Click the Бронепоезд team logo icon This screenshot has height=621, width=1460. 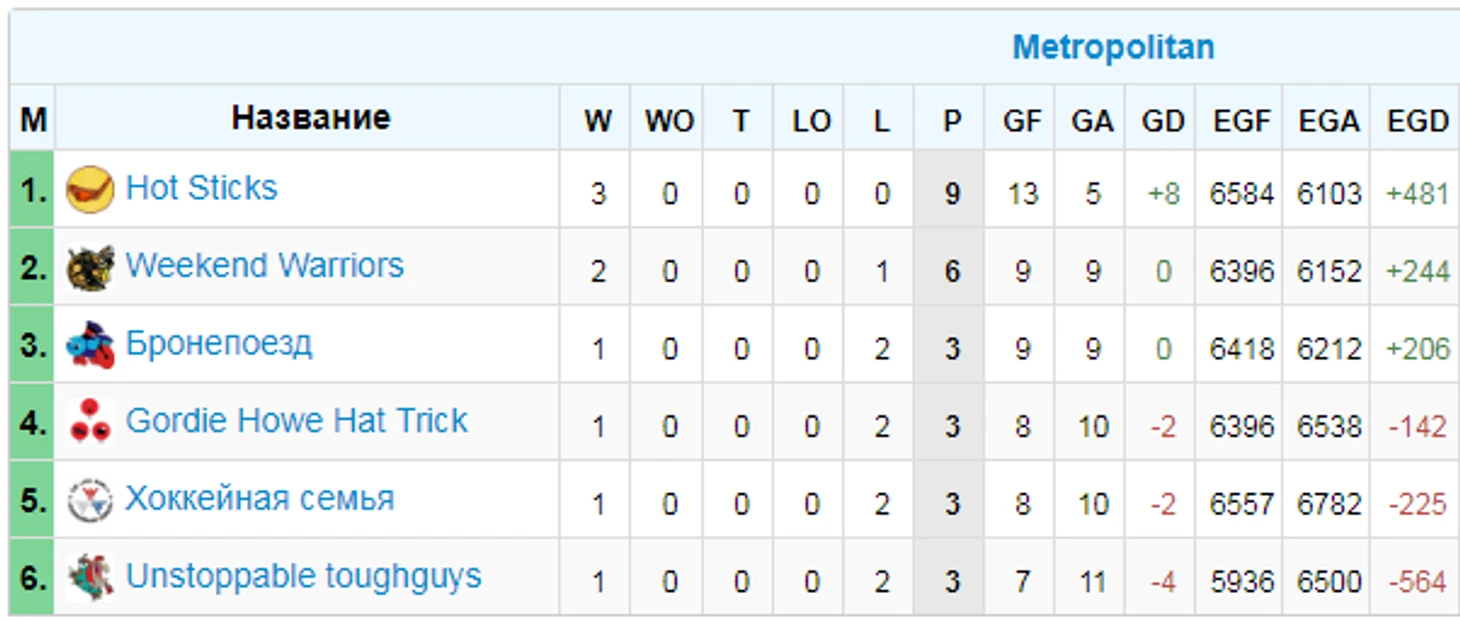tap(90, 345)
